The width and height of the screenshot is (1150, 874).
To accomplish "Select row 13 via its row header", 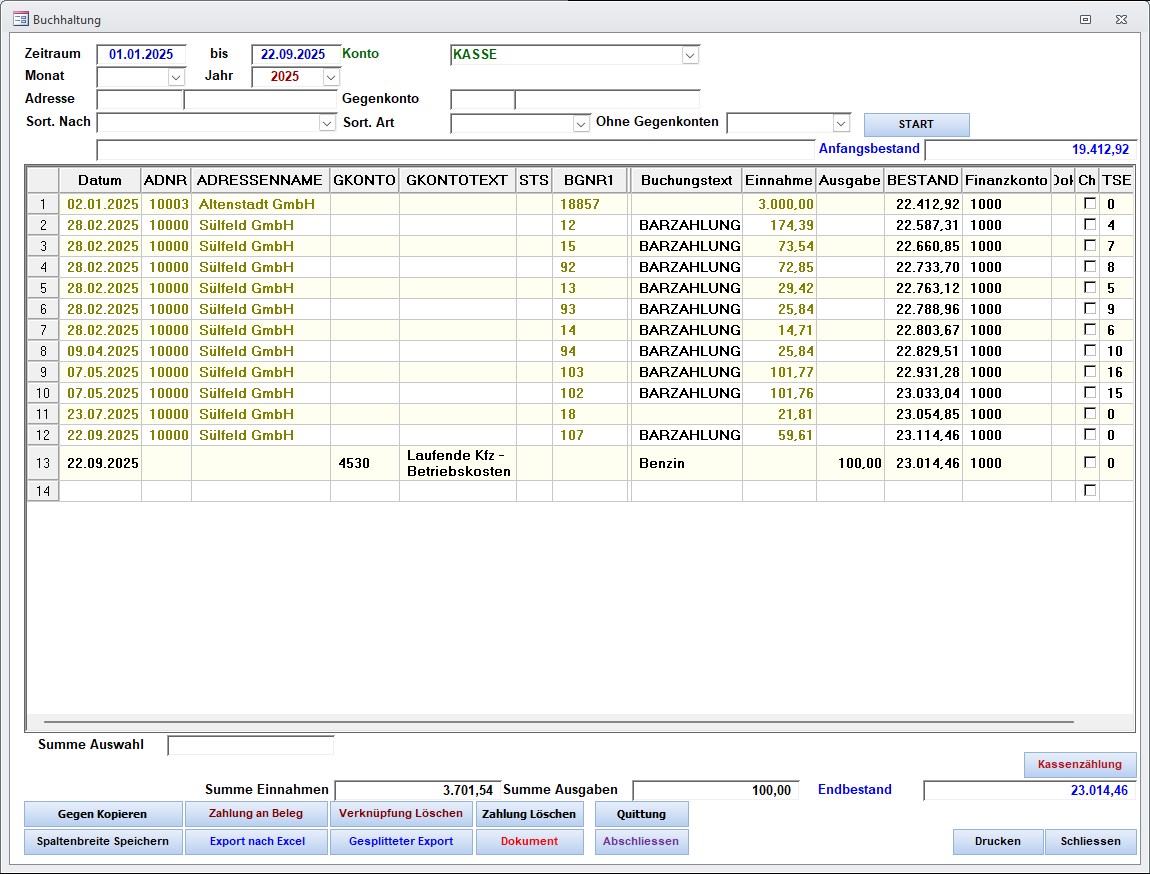I will [x=42, y=463].
